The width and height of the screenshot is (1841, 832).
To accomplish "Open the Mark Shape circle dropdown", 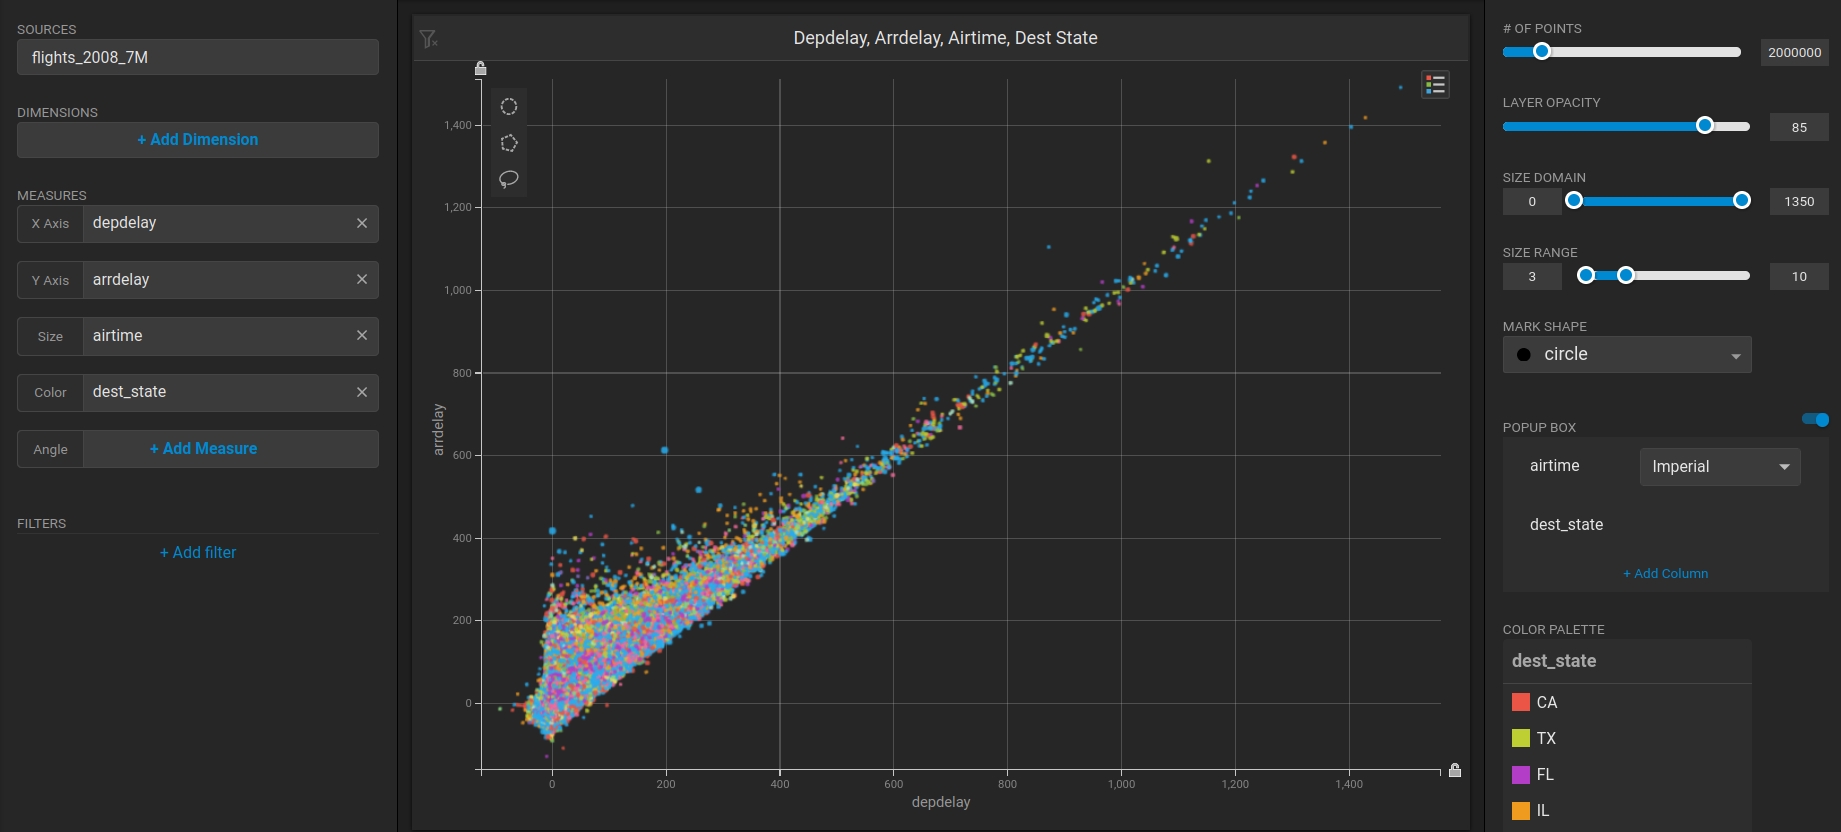I will click(x=1627, y=354).
